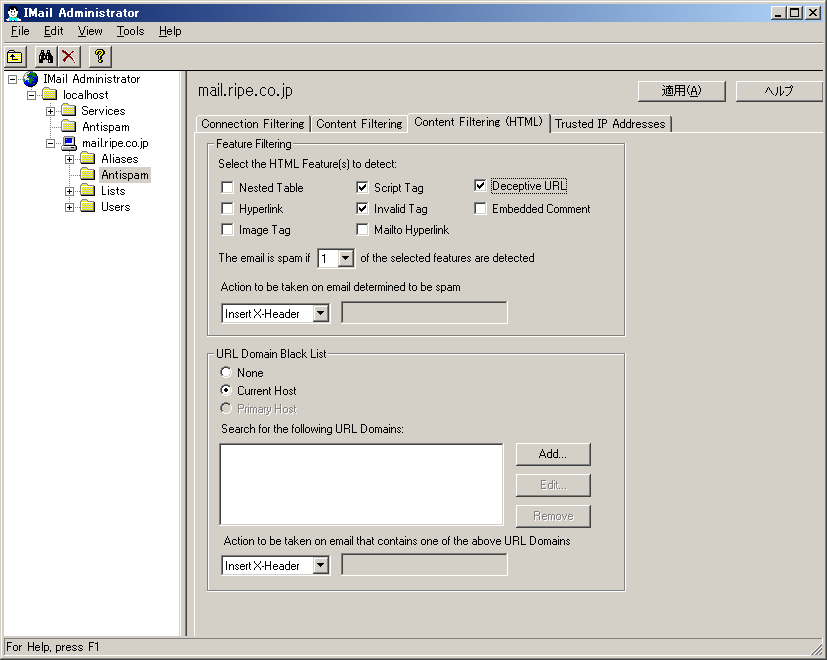Switch to the Connection Filtering tab
Image resolution: width=827 pixels, height=660 pixels.
(253, 123)
